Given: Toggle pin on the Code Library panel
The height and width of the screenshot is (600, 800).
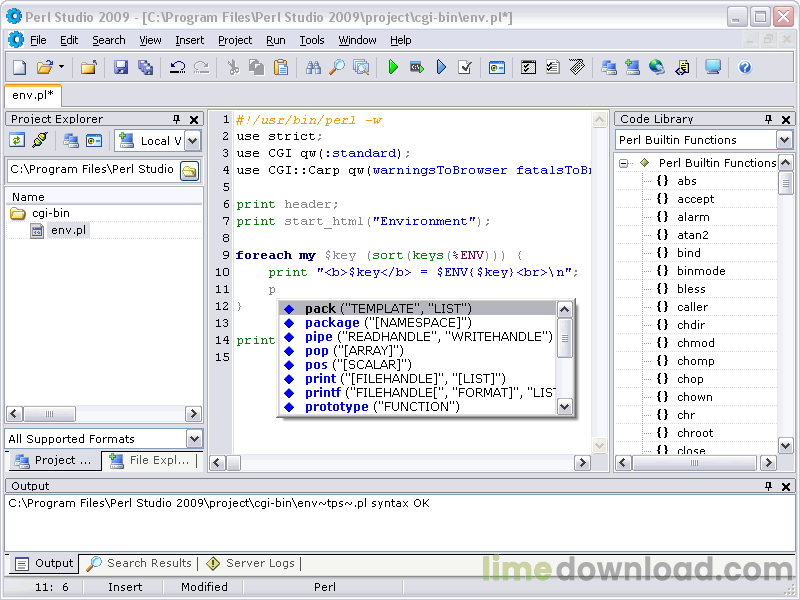Looking at the screenshot, I should (x=769, y=119).
